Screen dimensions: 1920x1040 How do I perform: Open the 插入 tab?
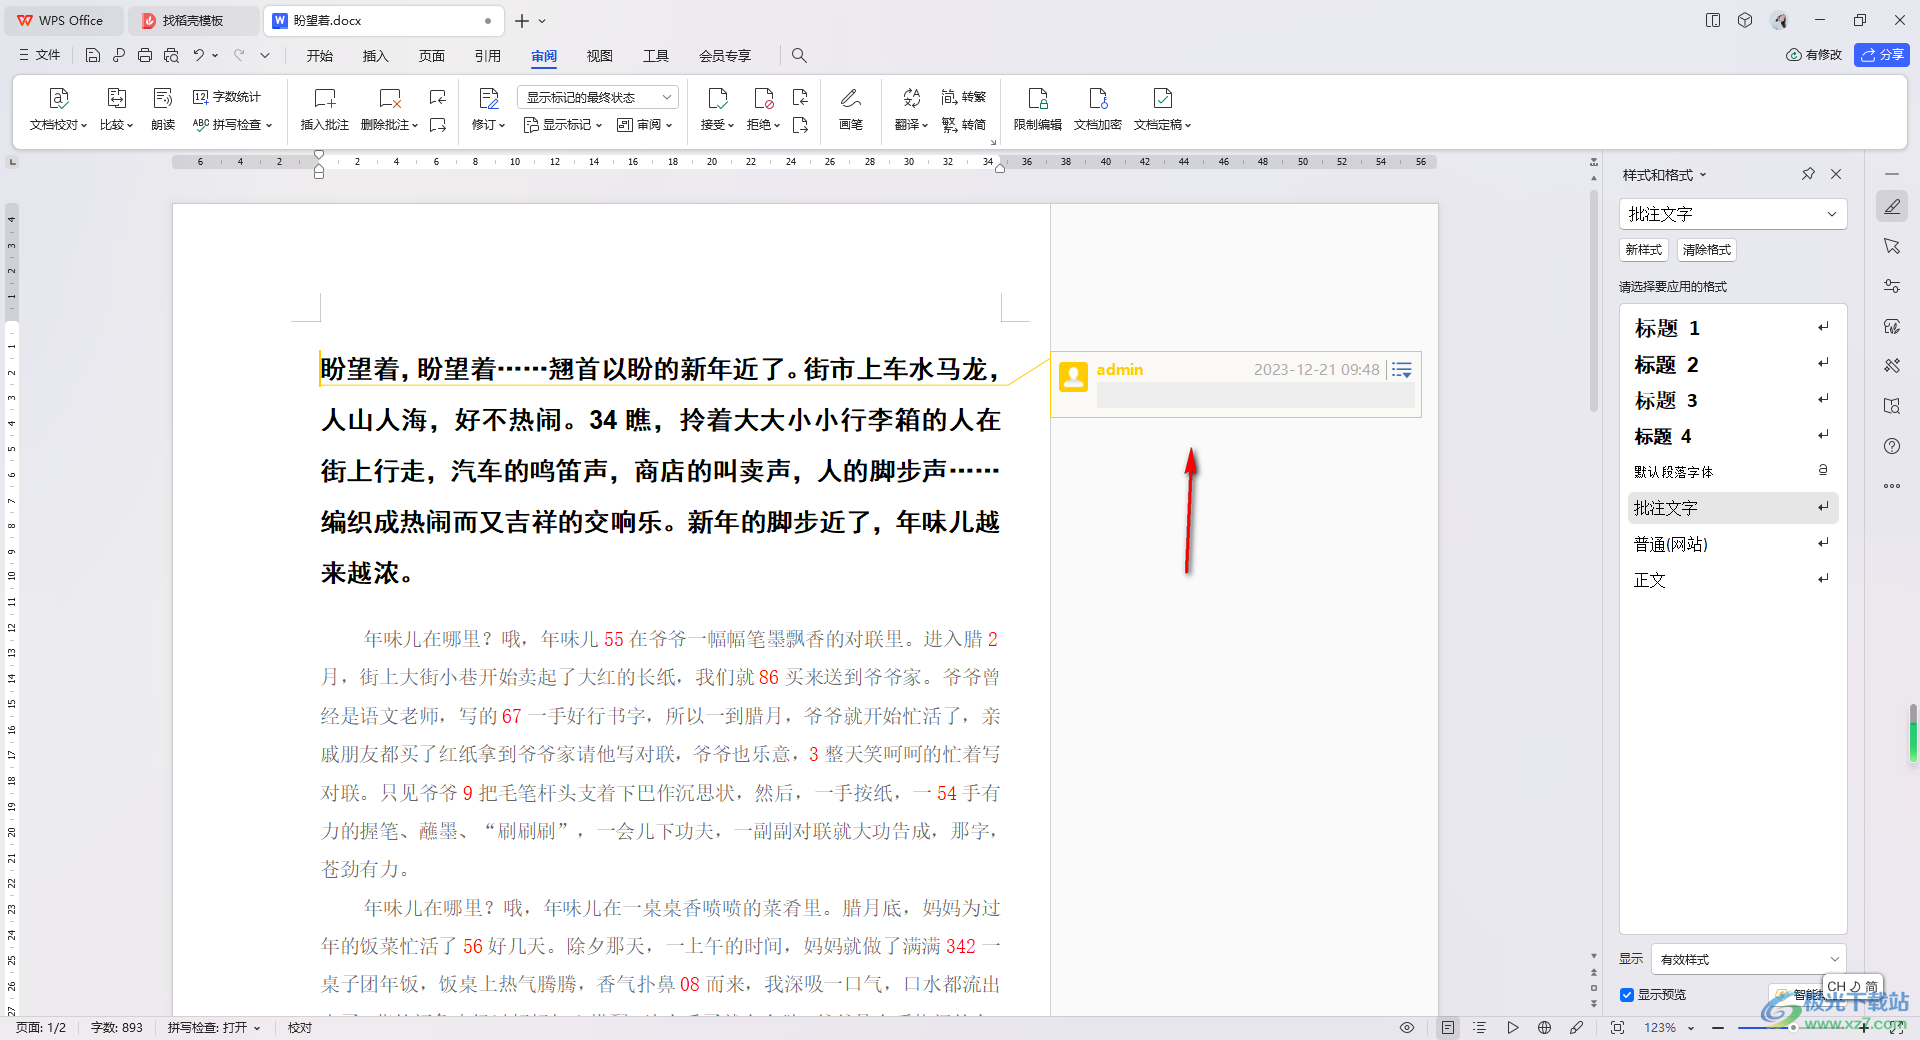pos(376,56)
